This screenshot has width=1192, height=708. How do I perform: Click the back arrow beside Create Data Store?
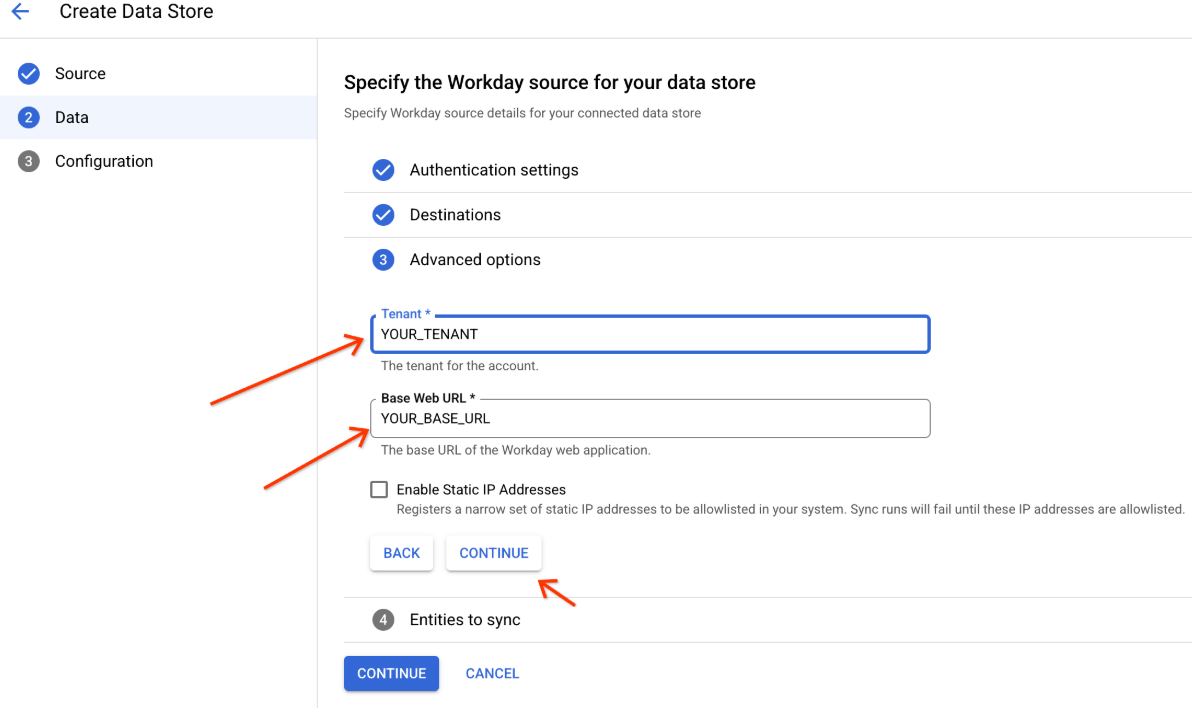(x=21, y=11)
